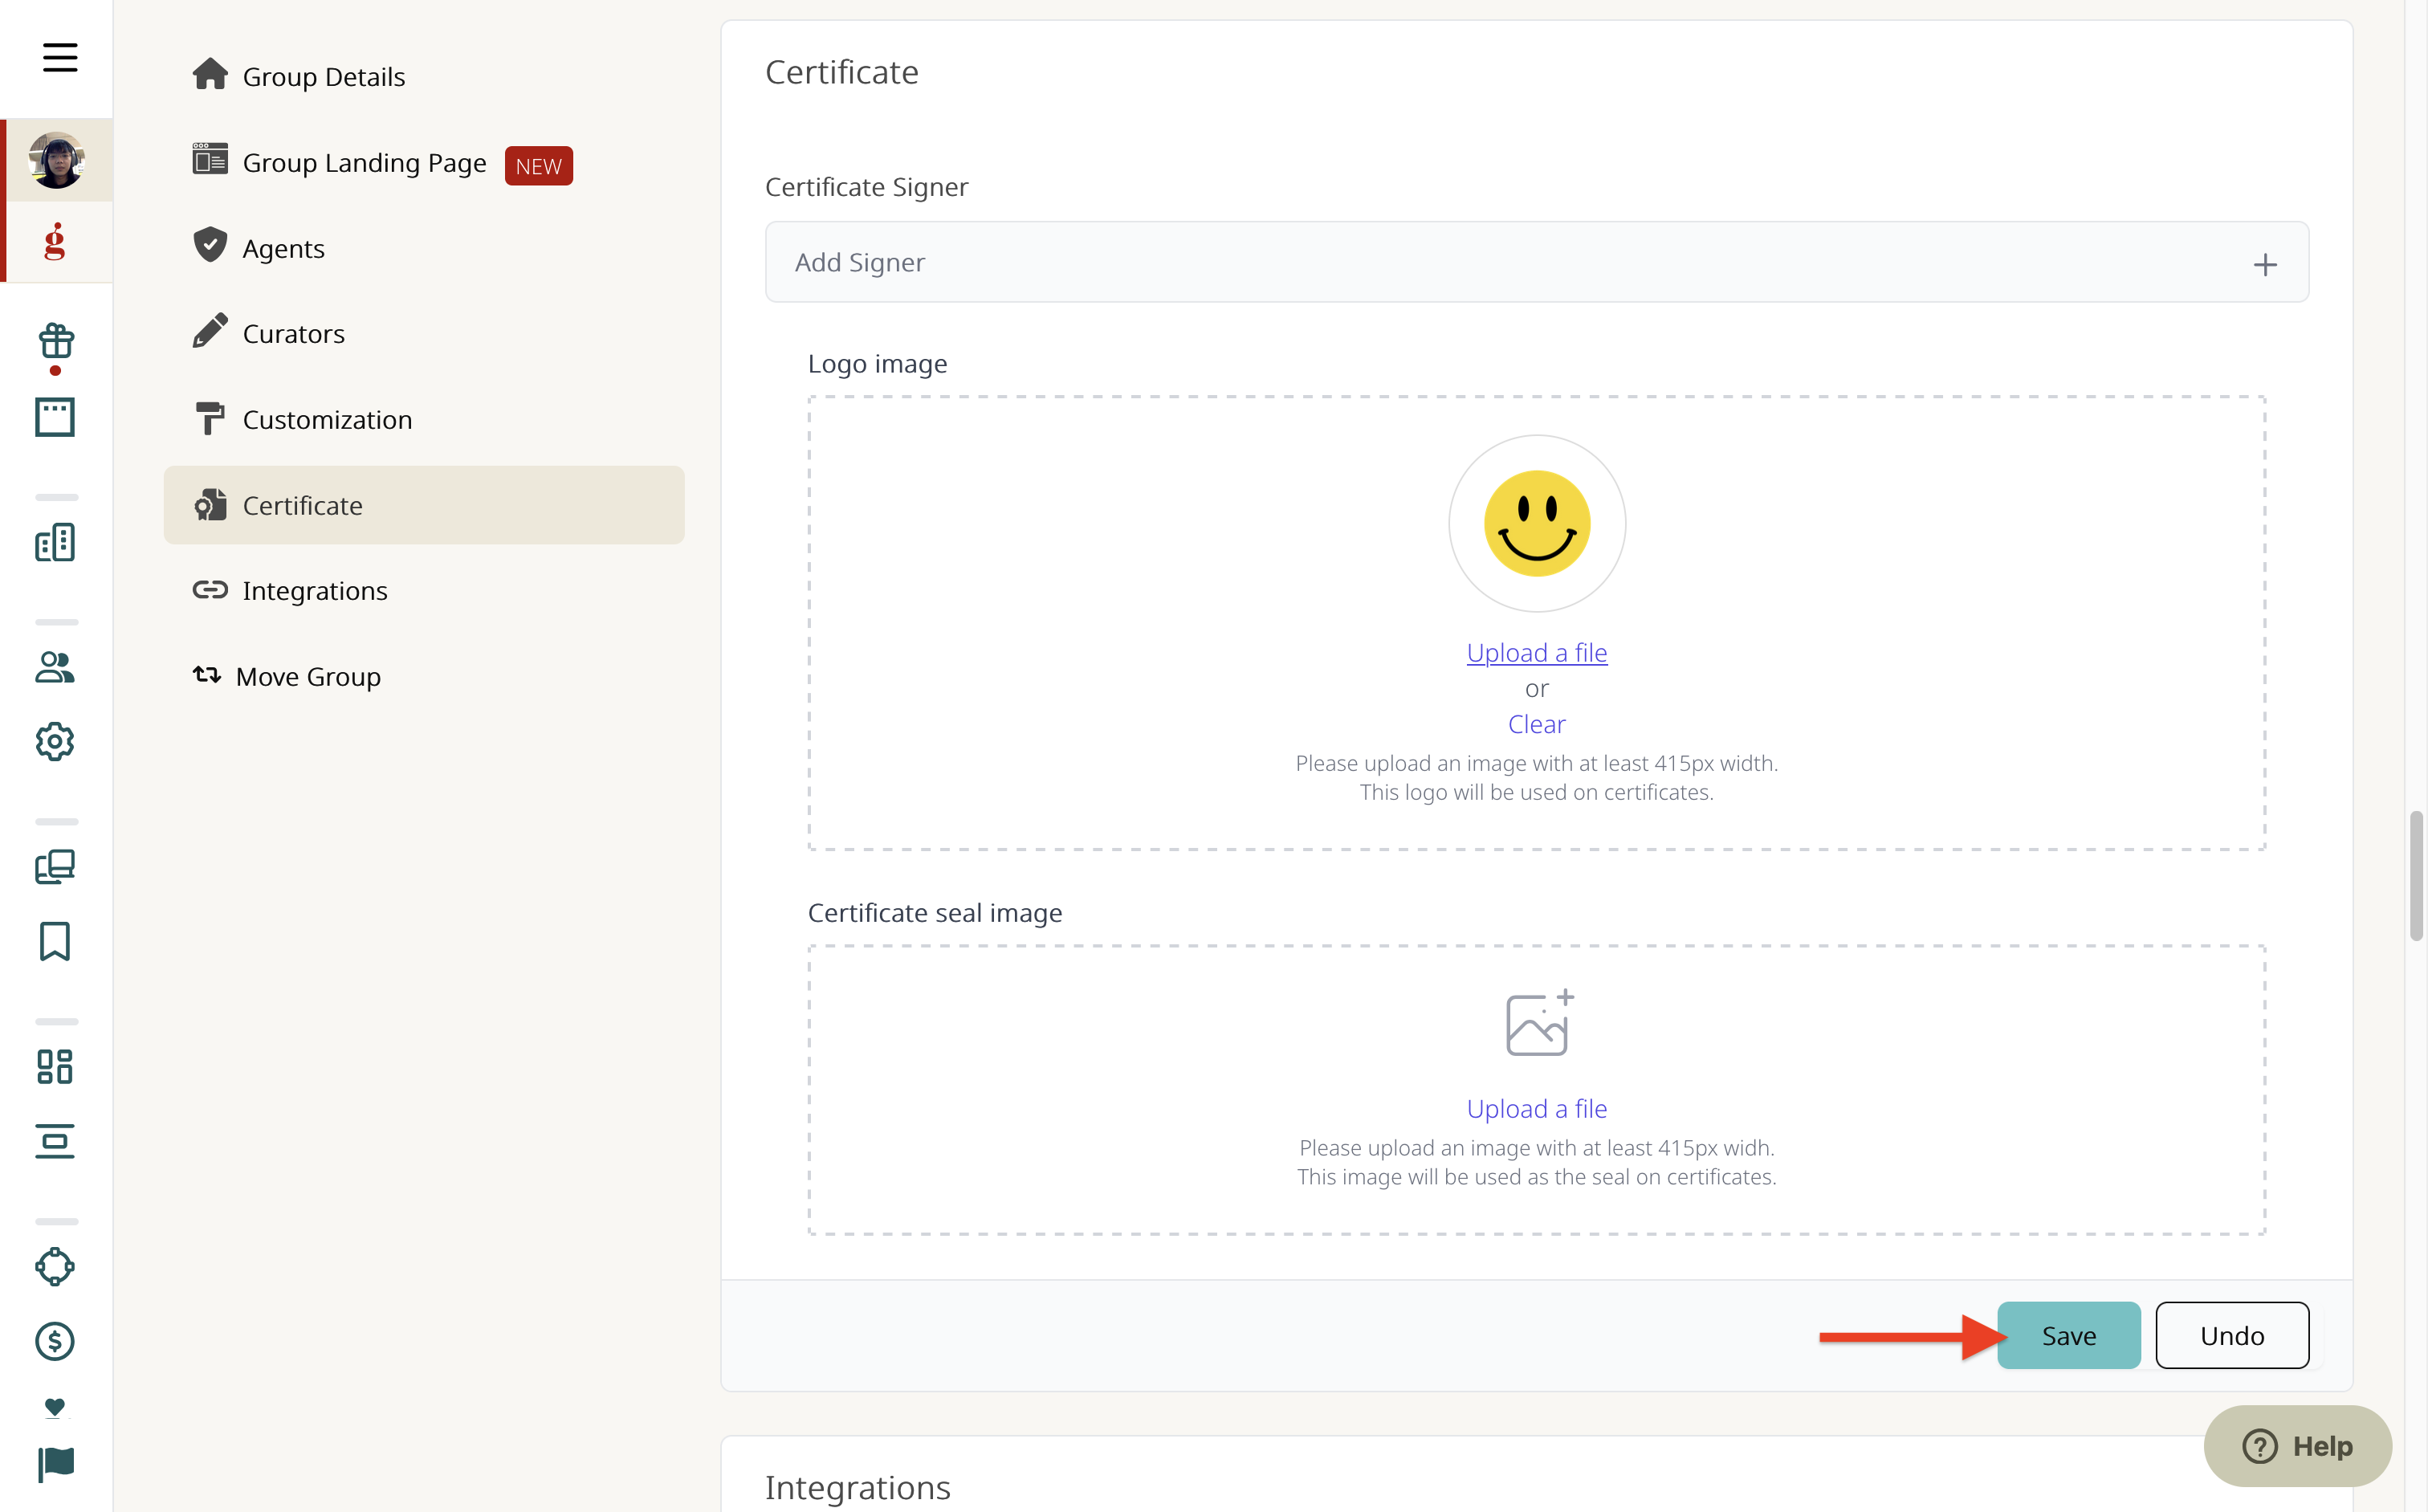Click the red g logo icon
Viewport: 2428px width, 1512px height.
[x=55, y=241]
